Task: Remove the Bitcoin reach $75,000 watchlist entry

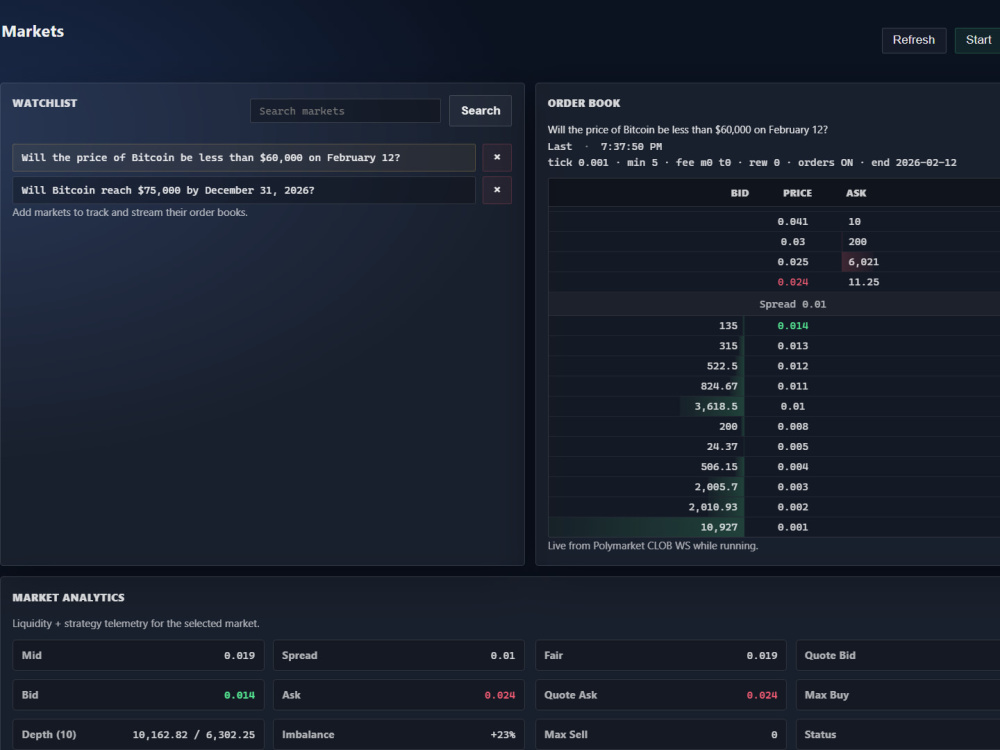Action: [497, 190]
